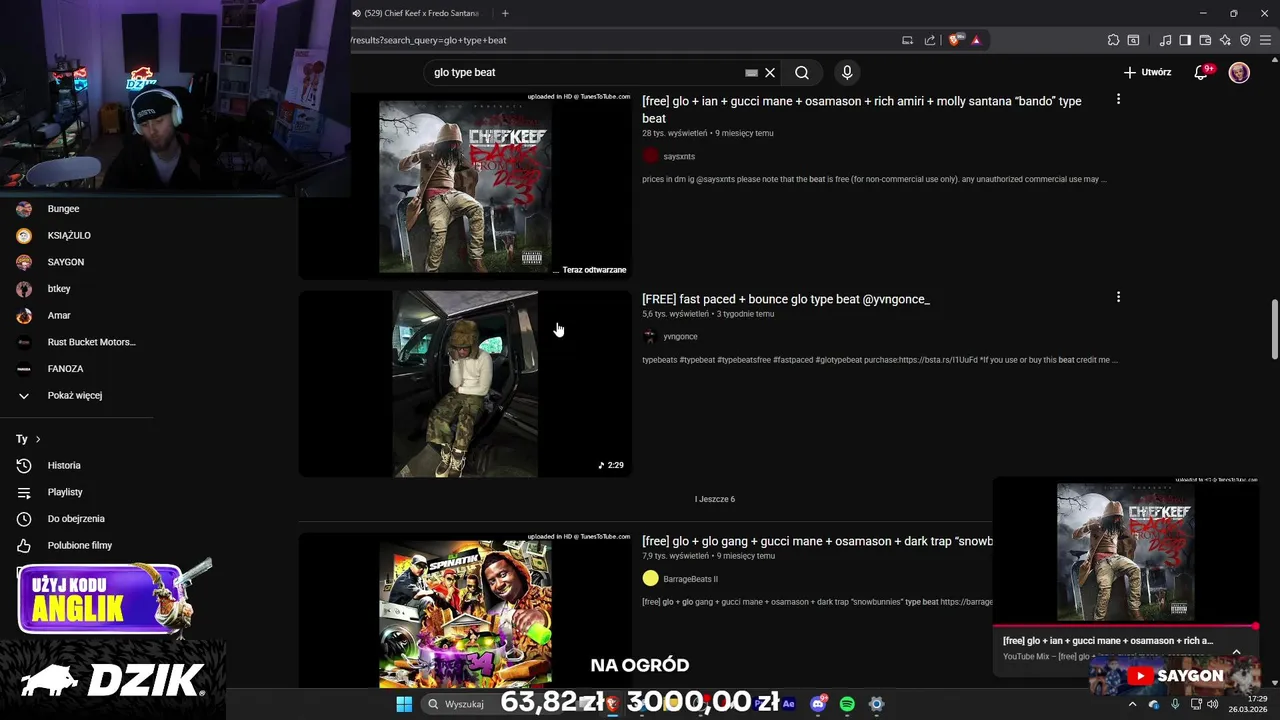Start voice search with the microphone icon

847,72
